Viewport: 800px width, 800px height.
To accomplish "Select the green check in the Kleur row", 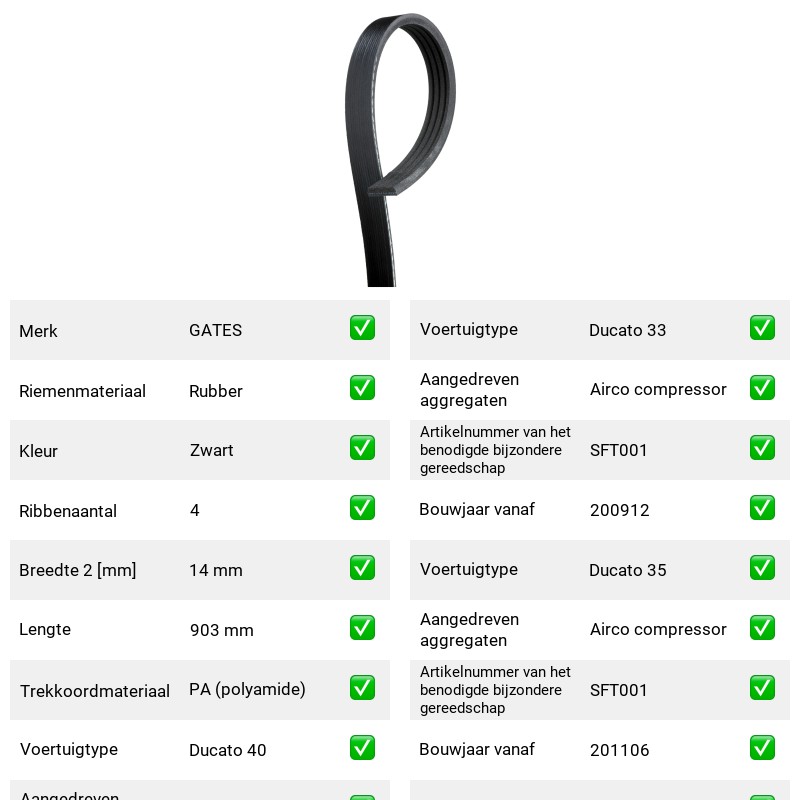I will (x=362, y=447).
